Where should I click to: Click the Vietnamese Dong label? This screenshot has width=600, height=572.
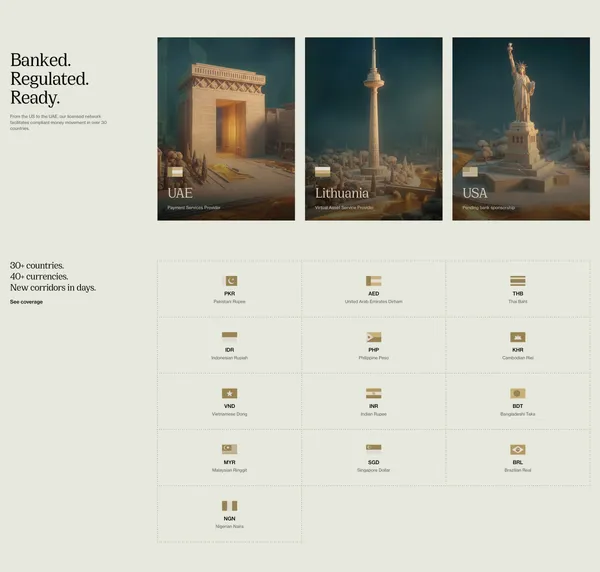230,414
